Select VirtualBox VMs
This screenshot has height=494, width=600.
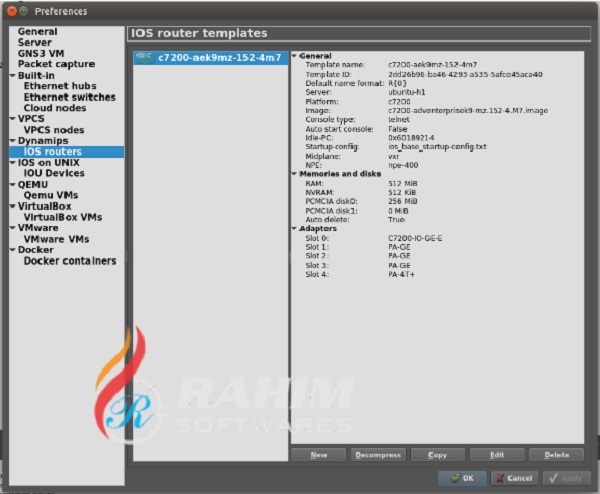63,217
